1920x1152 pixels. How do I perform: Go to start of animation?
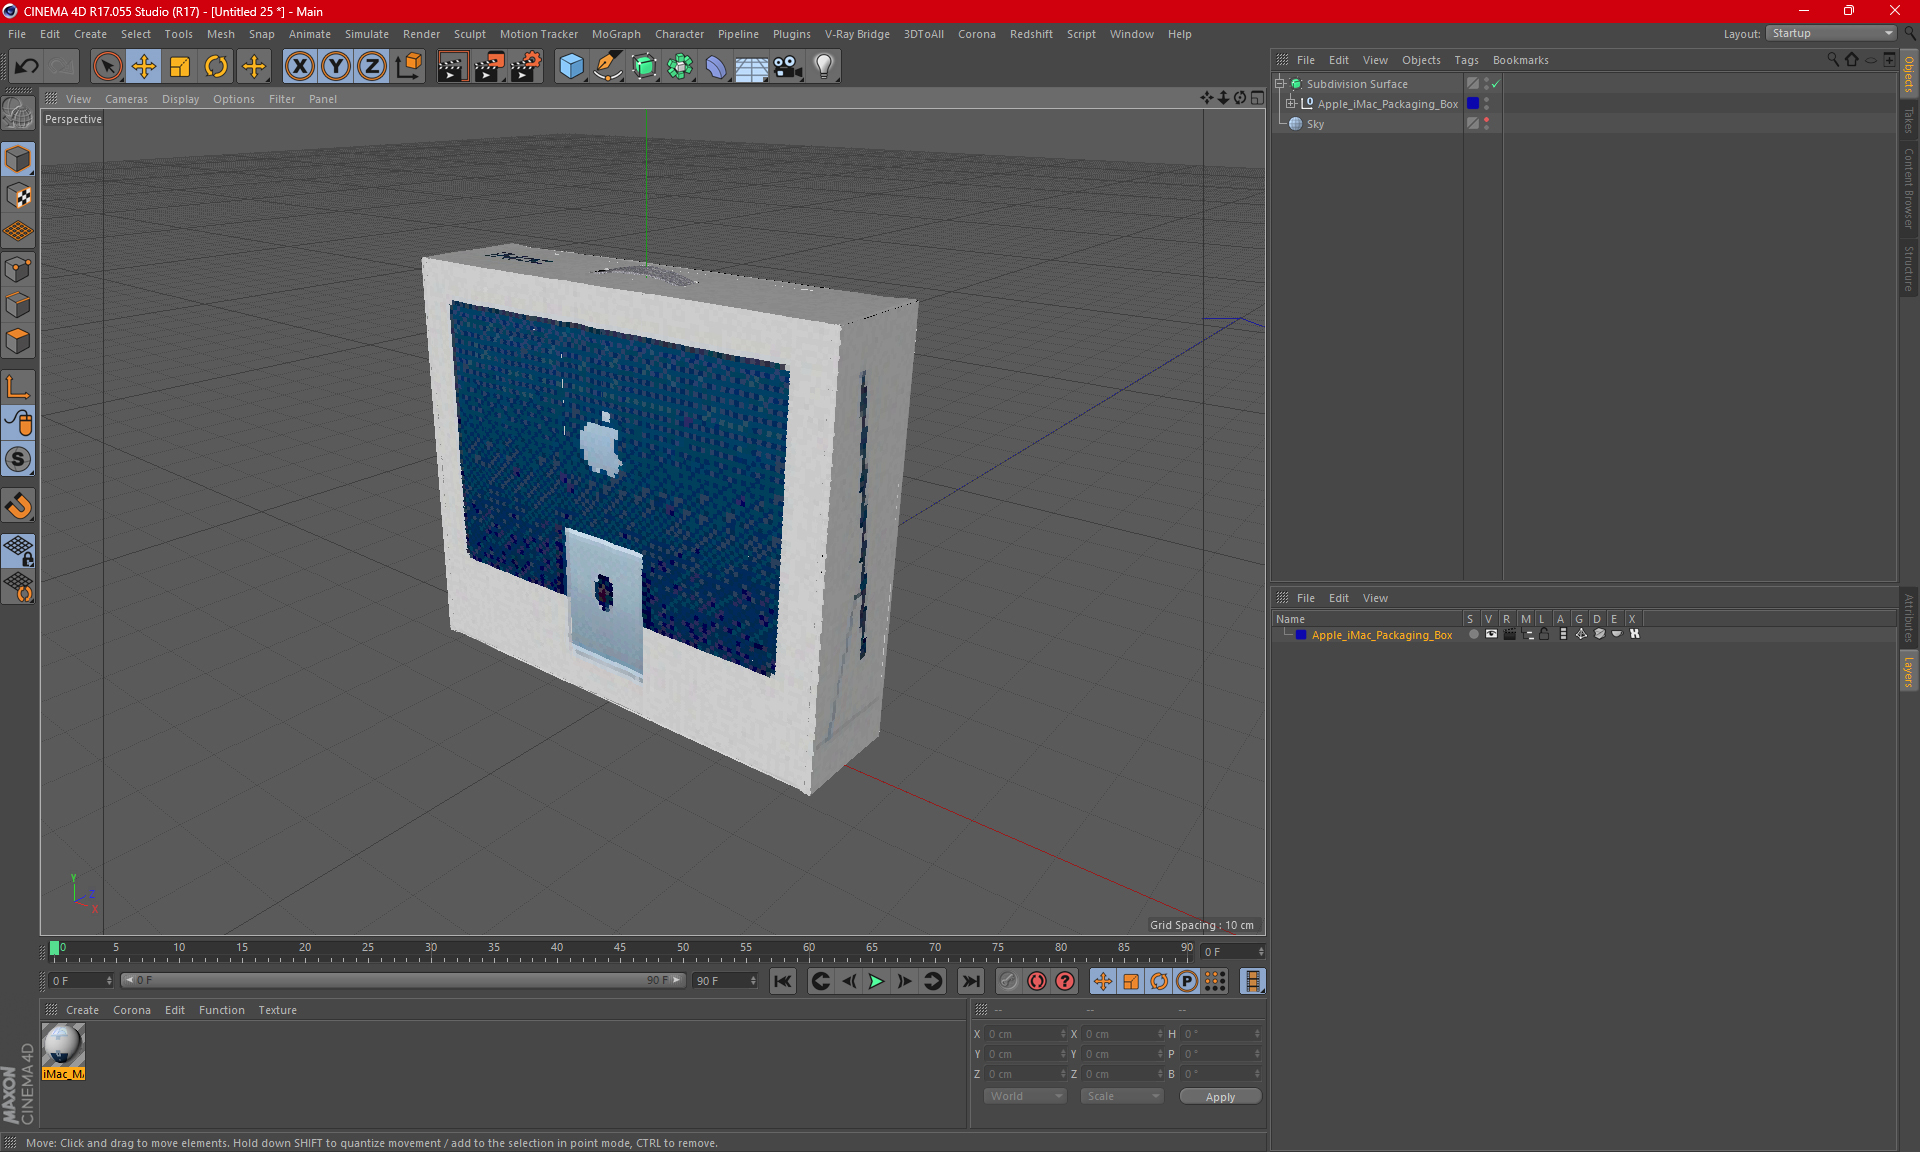[783, 981]
